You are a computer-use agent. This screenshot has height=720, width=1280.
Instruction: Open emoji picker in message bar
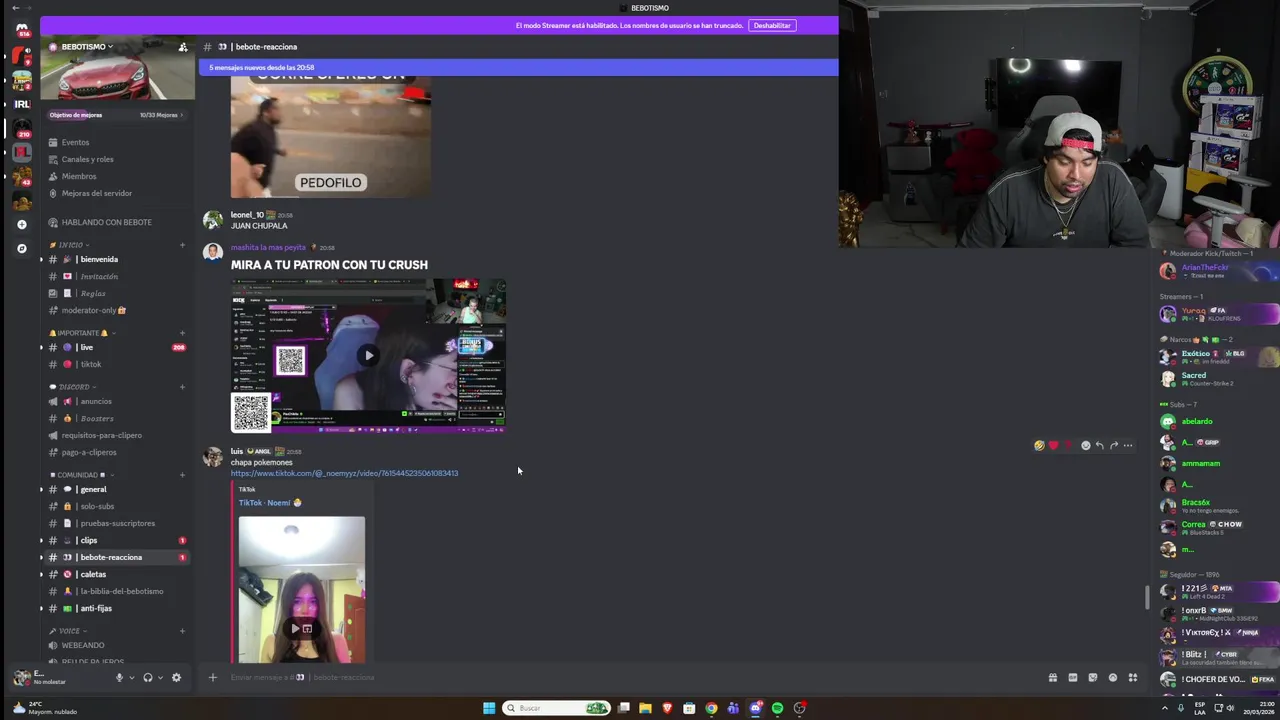(x=1112, y=677)
